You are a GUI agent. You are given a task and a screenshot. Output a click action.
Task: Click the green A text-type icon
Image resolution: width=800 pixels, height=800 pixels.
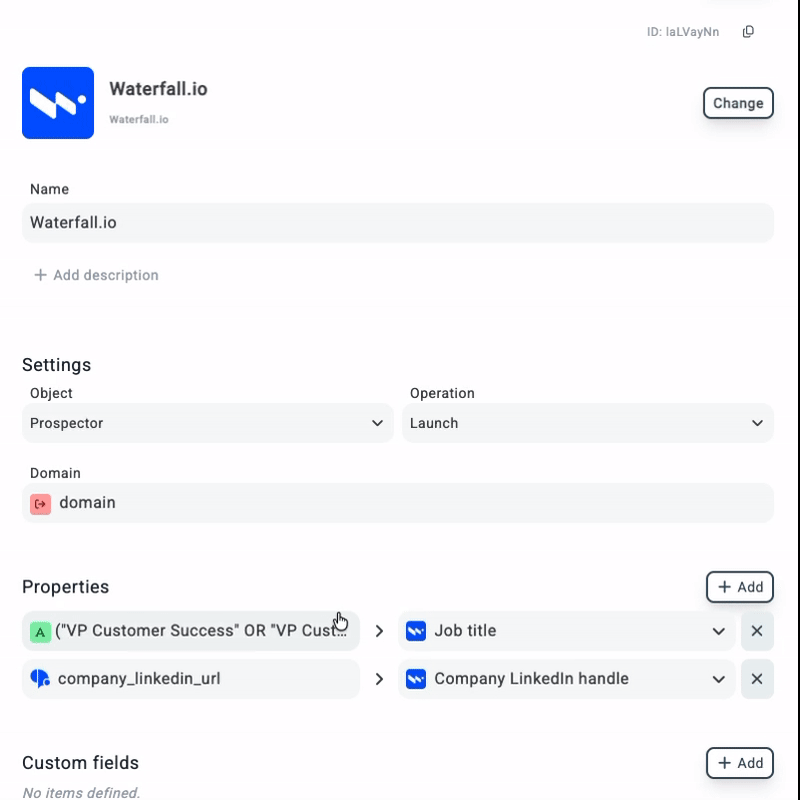point(40,632)
